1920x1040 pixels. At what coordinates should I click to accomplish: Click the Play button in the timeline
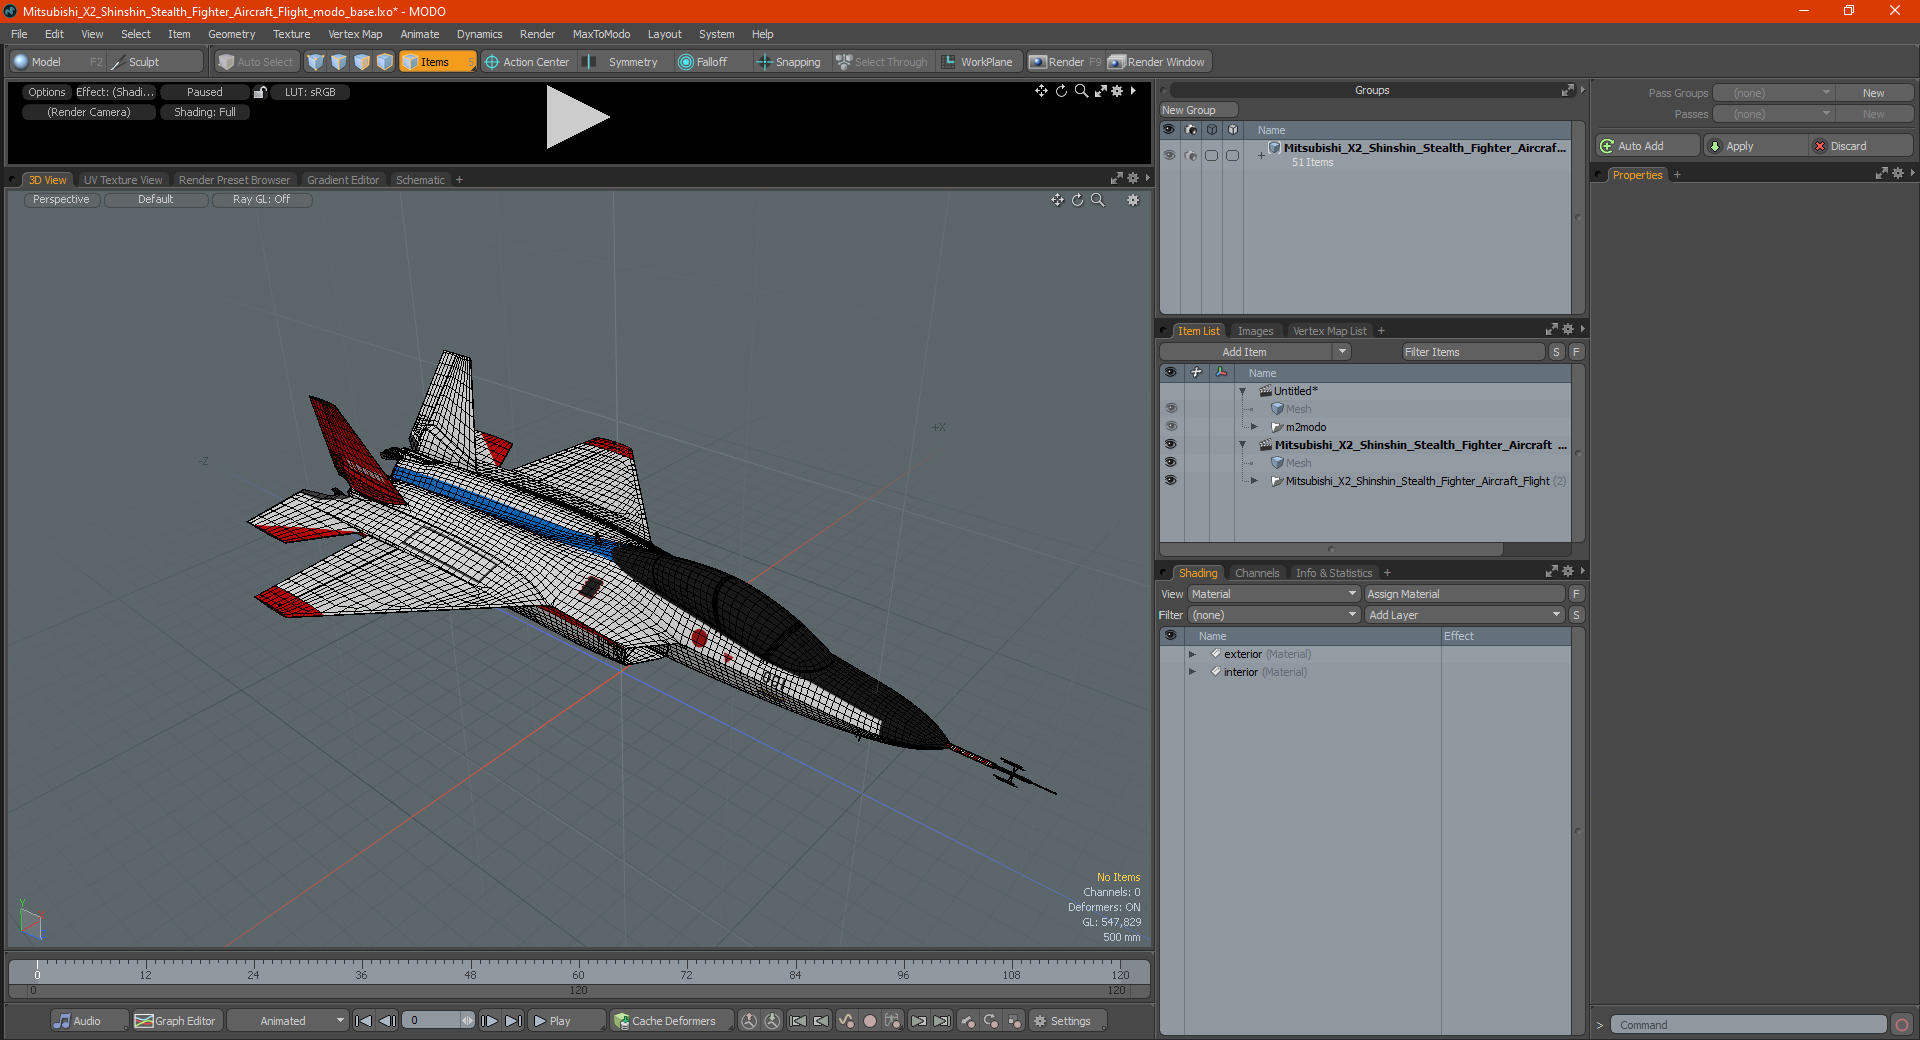point(566,1021)
